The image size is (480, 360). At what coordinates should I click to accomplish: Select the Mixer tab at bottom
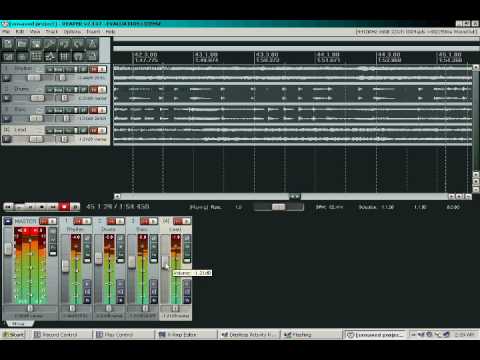19,323
